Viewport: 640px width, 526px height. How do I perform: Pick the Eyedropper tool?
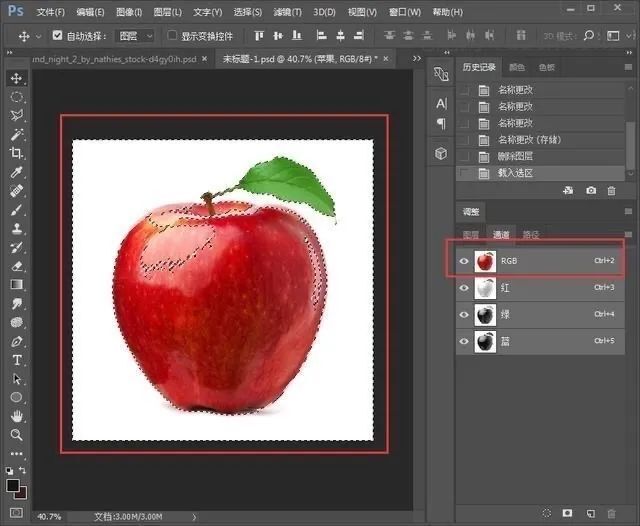17,172
